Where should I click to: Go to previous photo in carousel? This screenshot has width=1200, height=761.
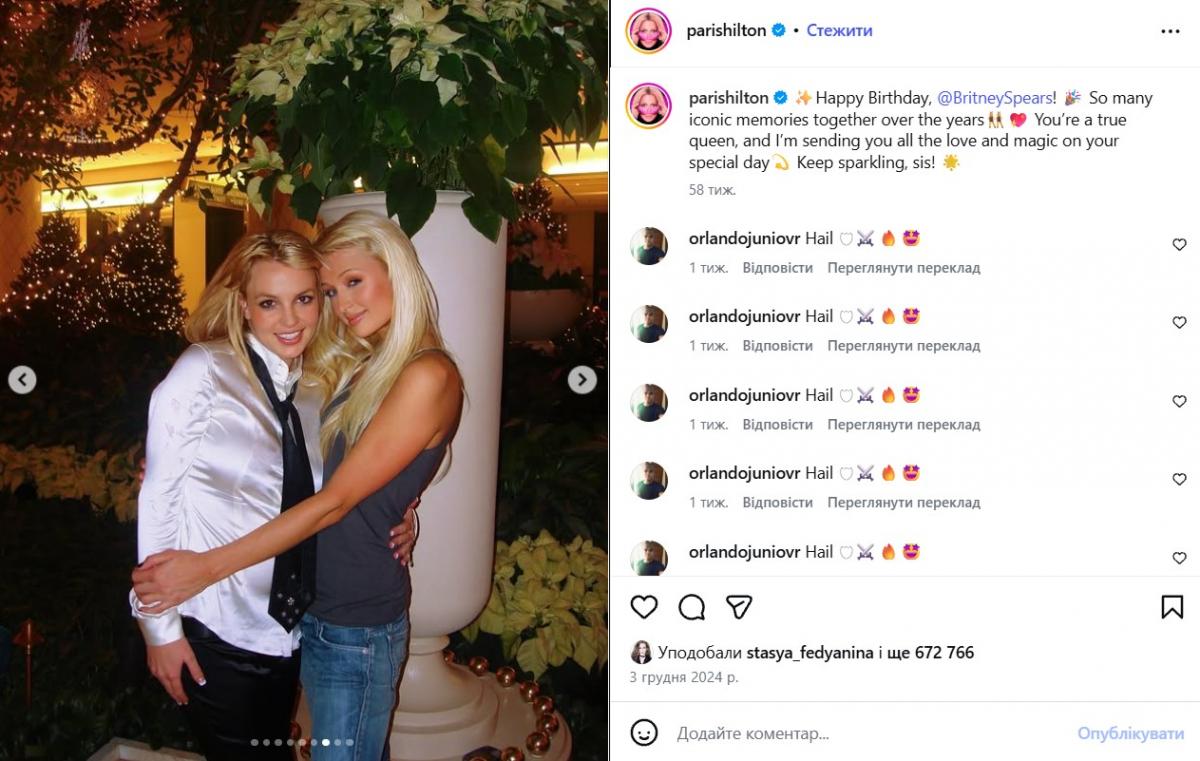pos(22,380)
